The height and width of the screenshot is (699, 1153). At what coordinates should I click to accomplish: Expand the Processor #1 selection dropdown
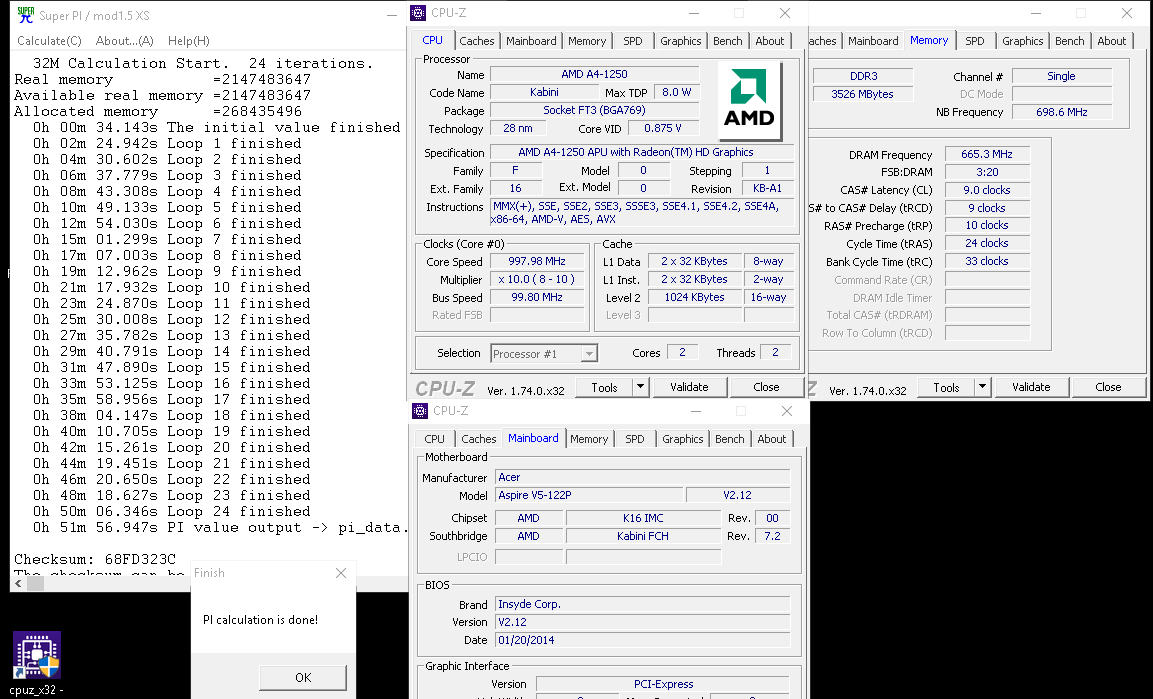pos(588,354)
